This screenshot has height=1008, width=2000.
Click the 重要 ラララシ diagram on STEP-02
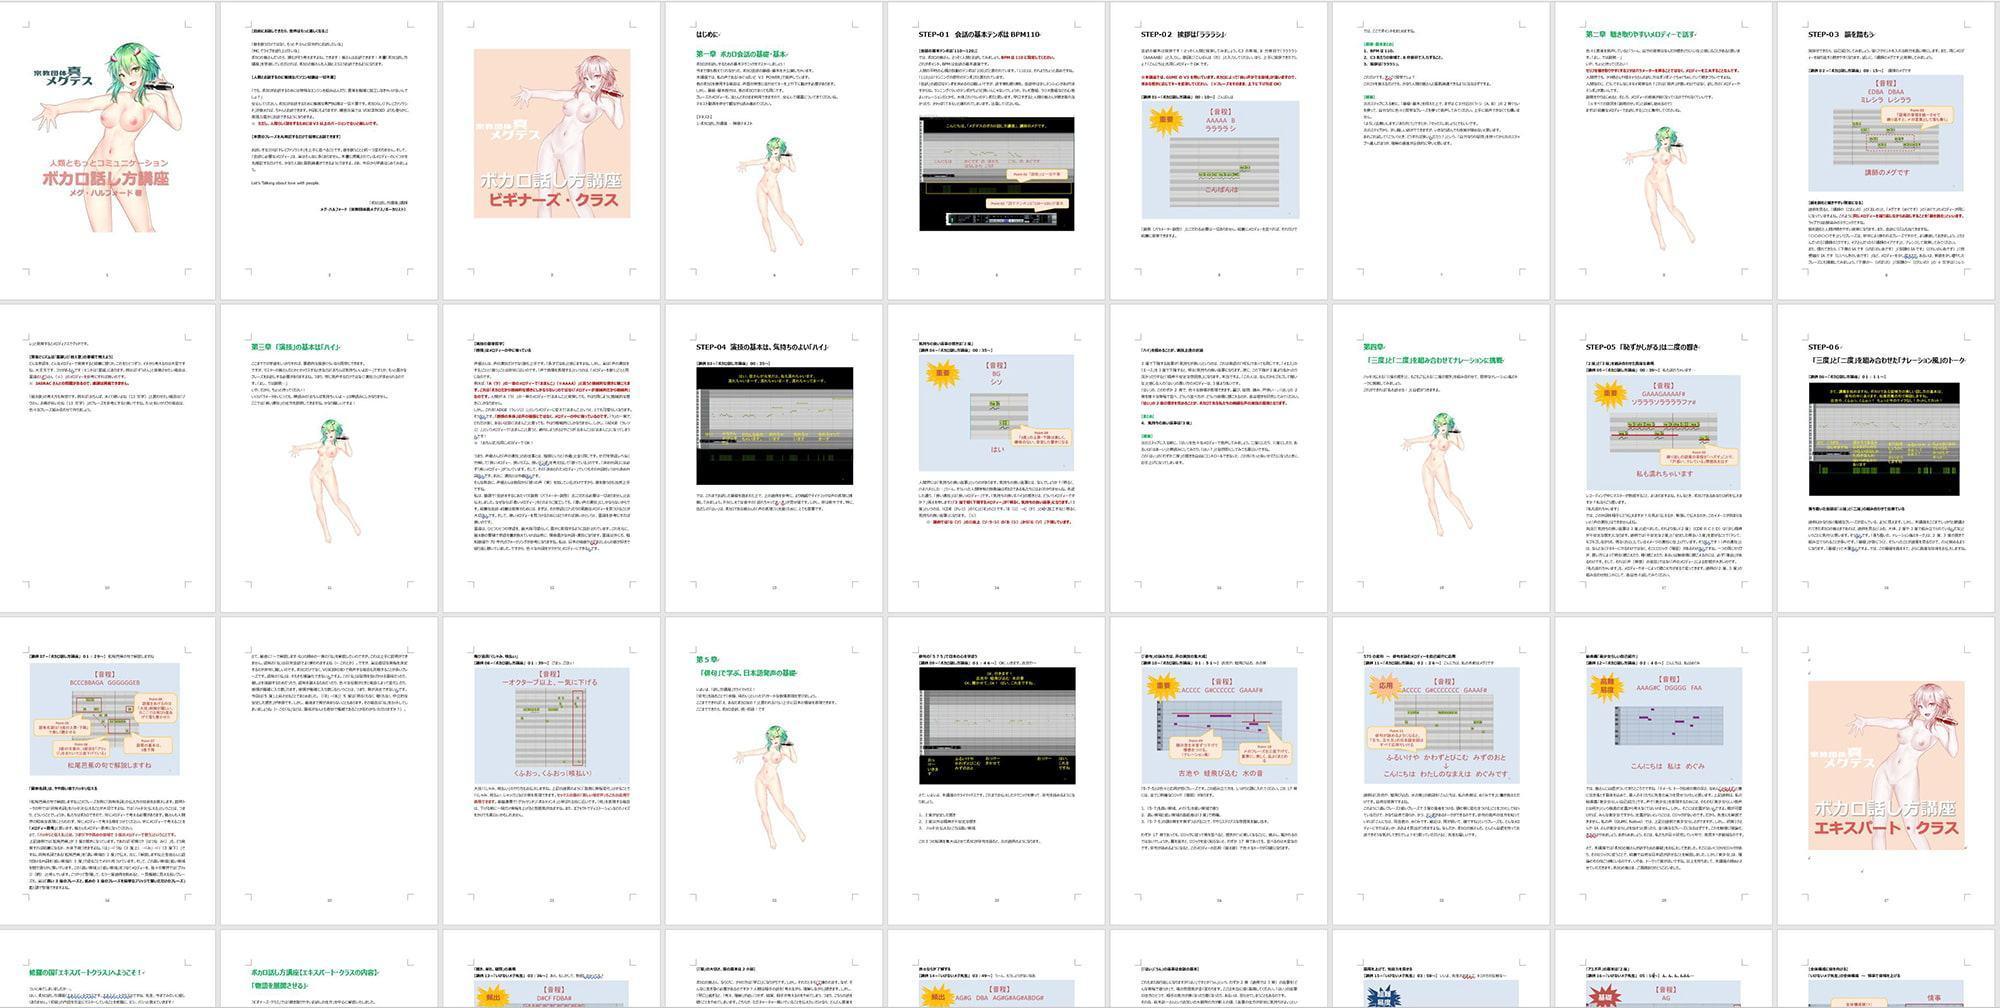point(1220,160)
